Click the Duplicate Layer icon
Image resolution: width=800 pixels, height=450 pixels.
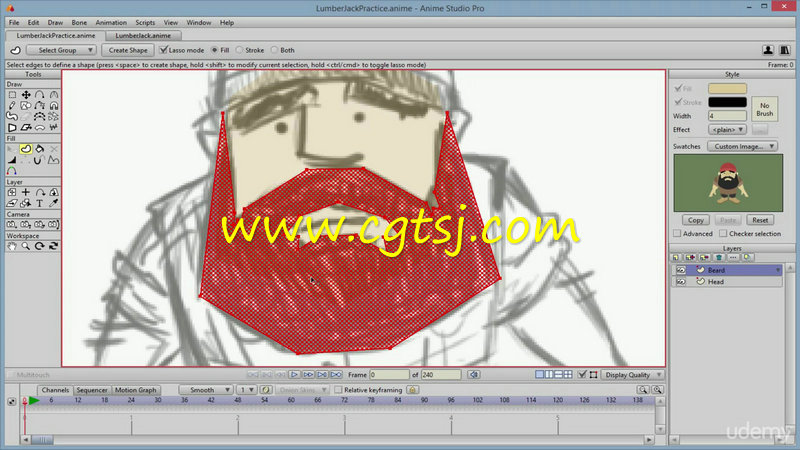(x=690, y=258)
